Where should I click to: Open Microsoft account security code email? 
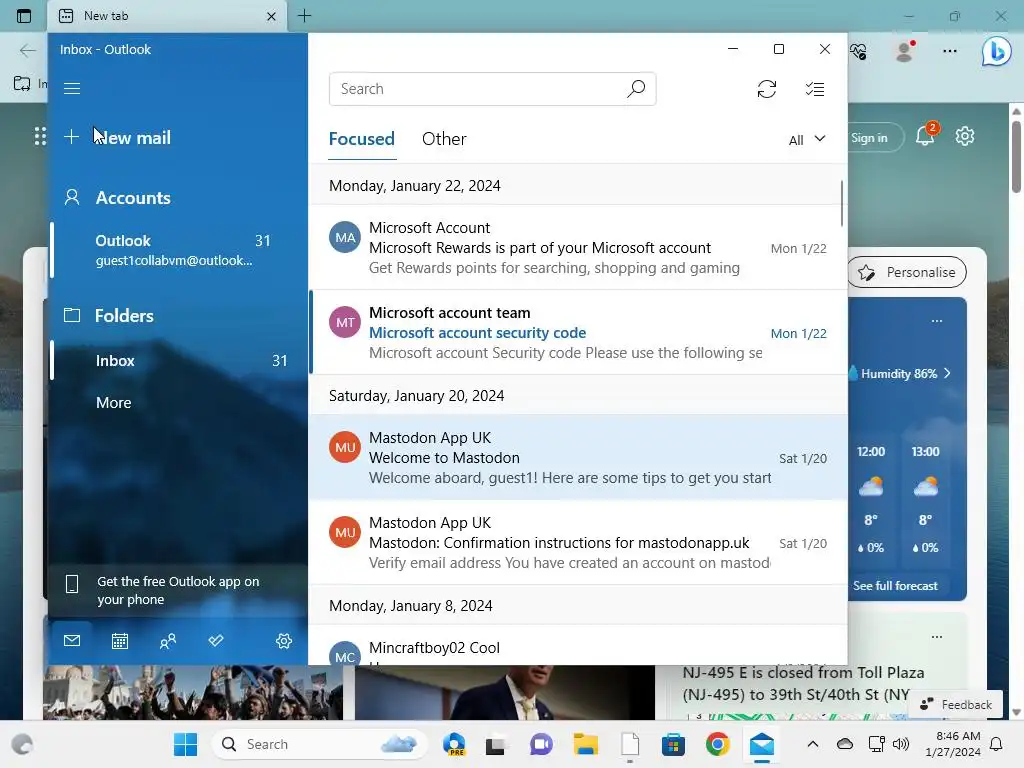pyautogui.click(x=578, y=332)
